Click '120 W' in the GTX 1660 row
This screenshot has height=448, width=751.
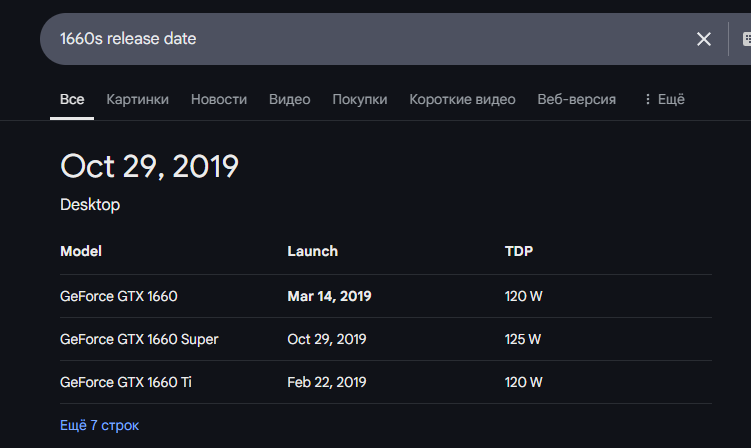523,296
